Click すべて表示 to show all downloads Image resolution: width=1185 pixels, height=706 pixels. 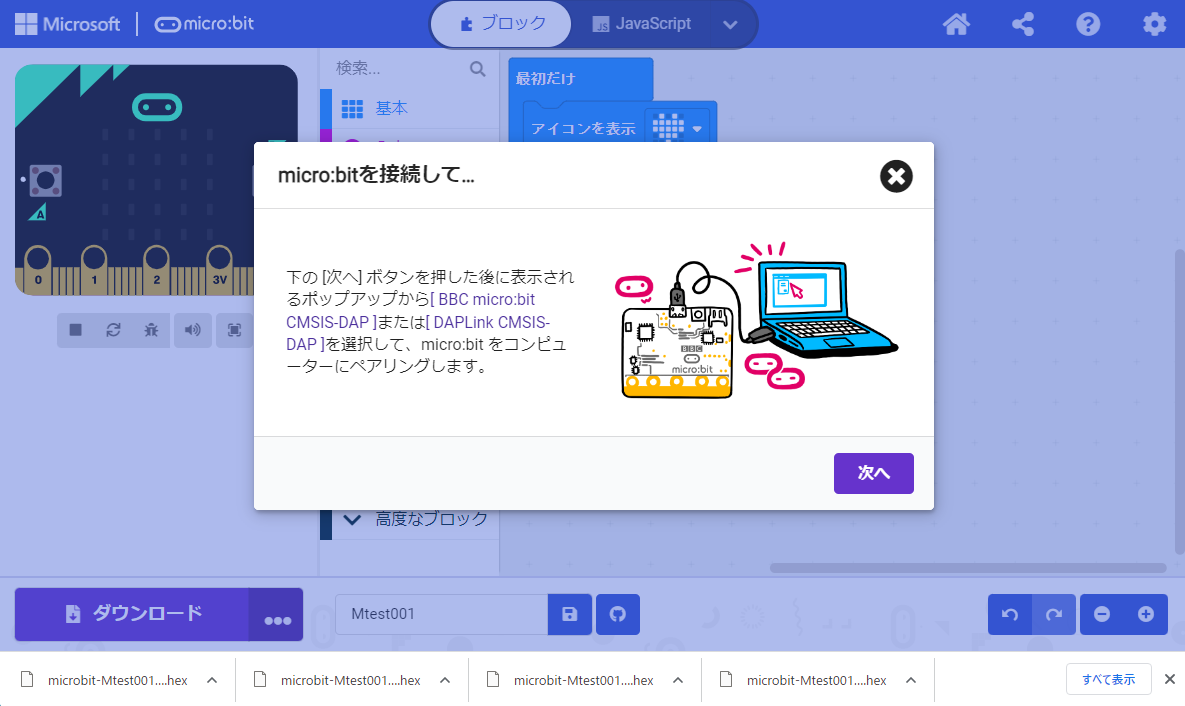point(1108,680)
